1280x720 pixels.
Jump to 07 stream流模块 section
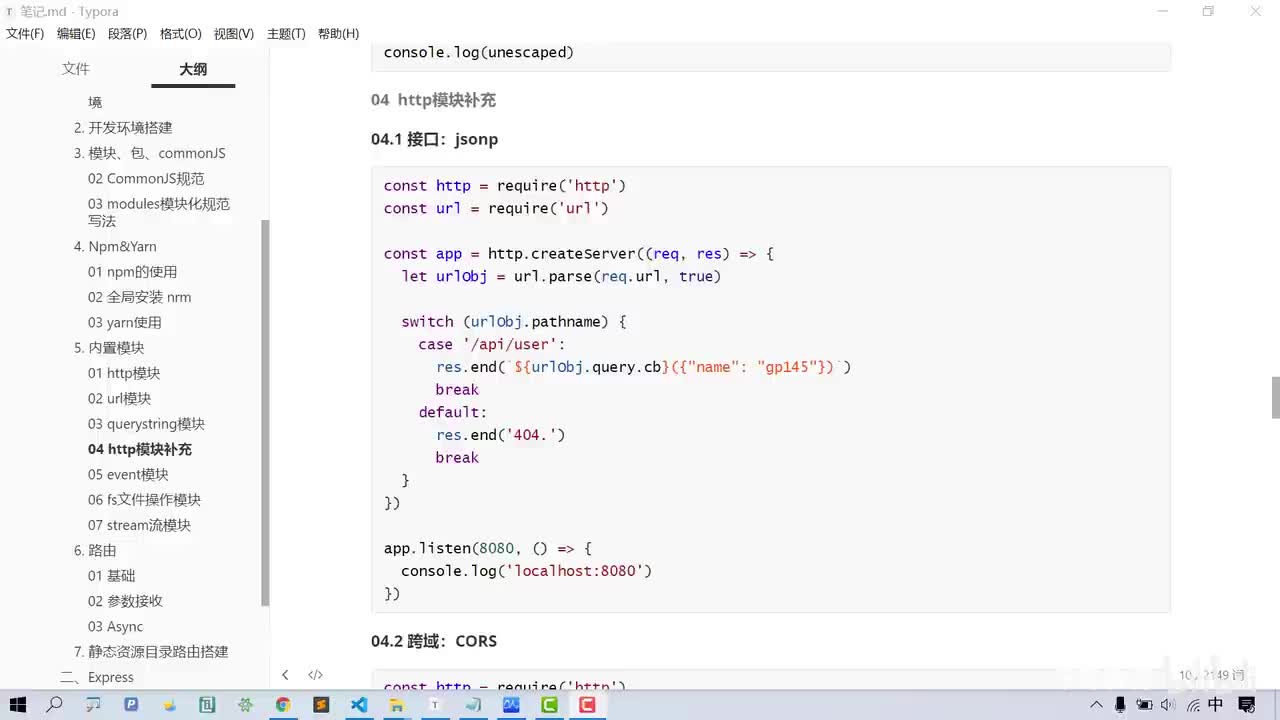tap(139, 526)
